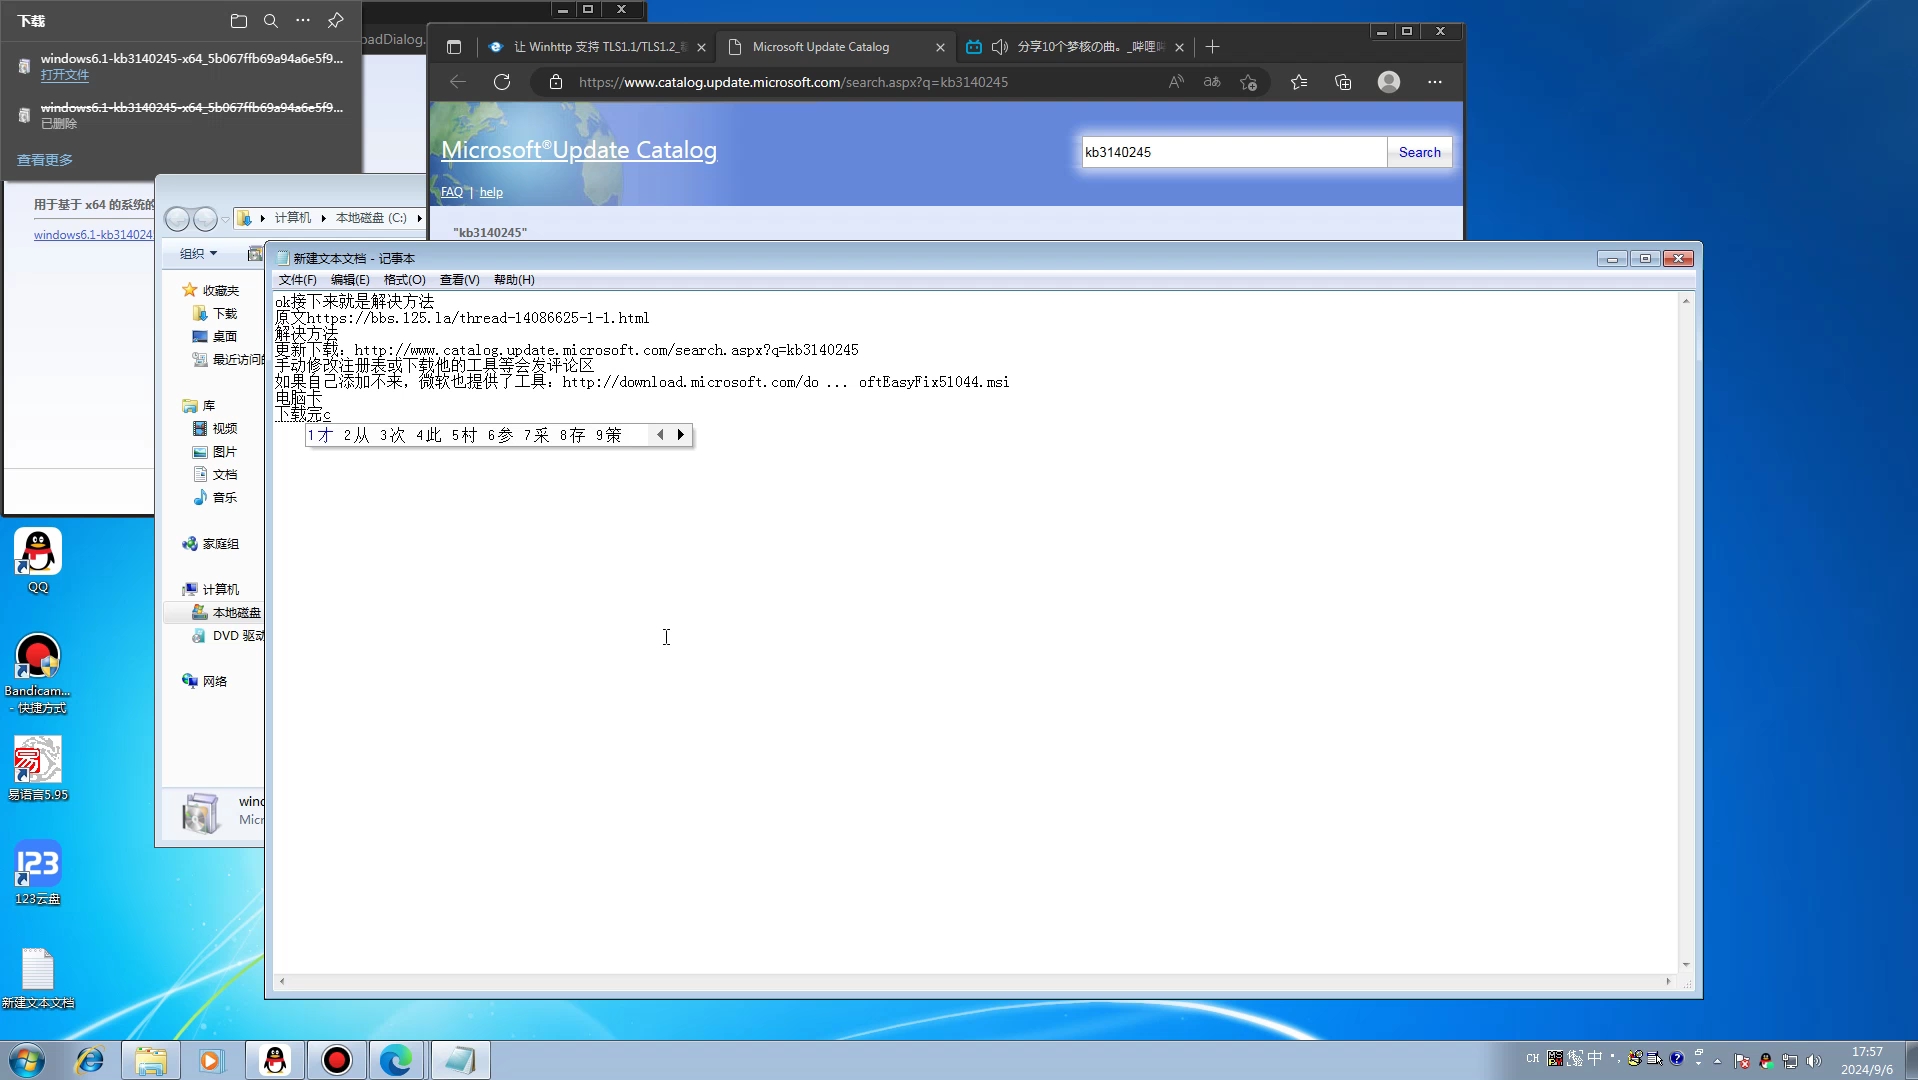Viewport: 1918px width, 1080px height.
Task: Open Edge settings and more menu
Action: tap(1435, 82)
